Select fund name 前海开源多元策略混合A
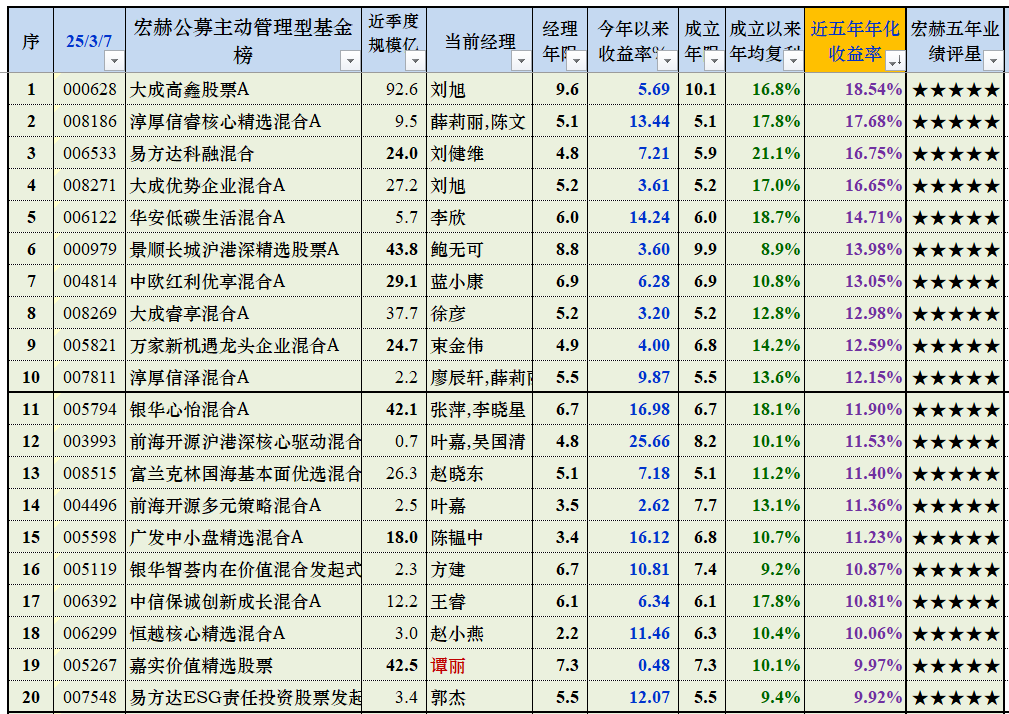The width and height of the screenshot is (1009, 714). click(225, 506)
